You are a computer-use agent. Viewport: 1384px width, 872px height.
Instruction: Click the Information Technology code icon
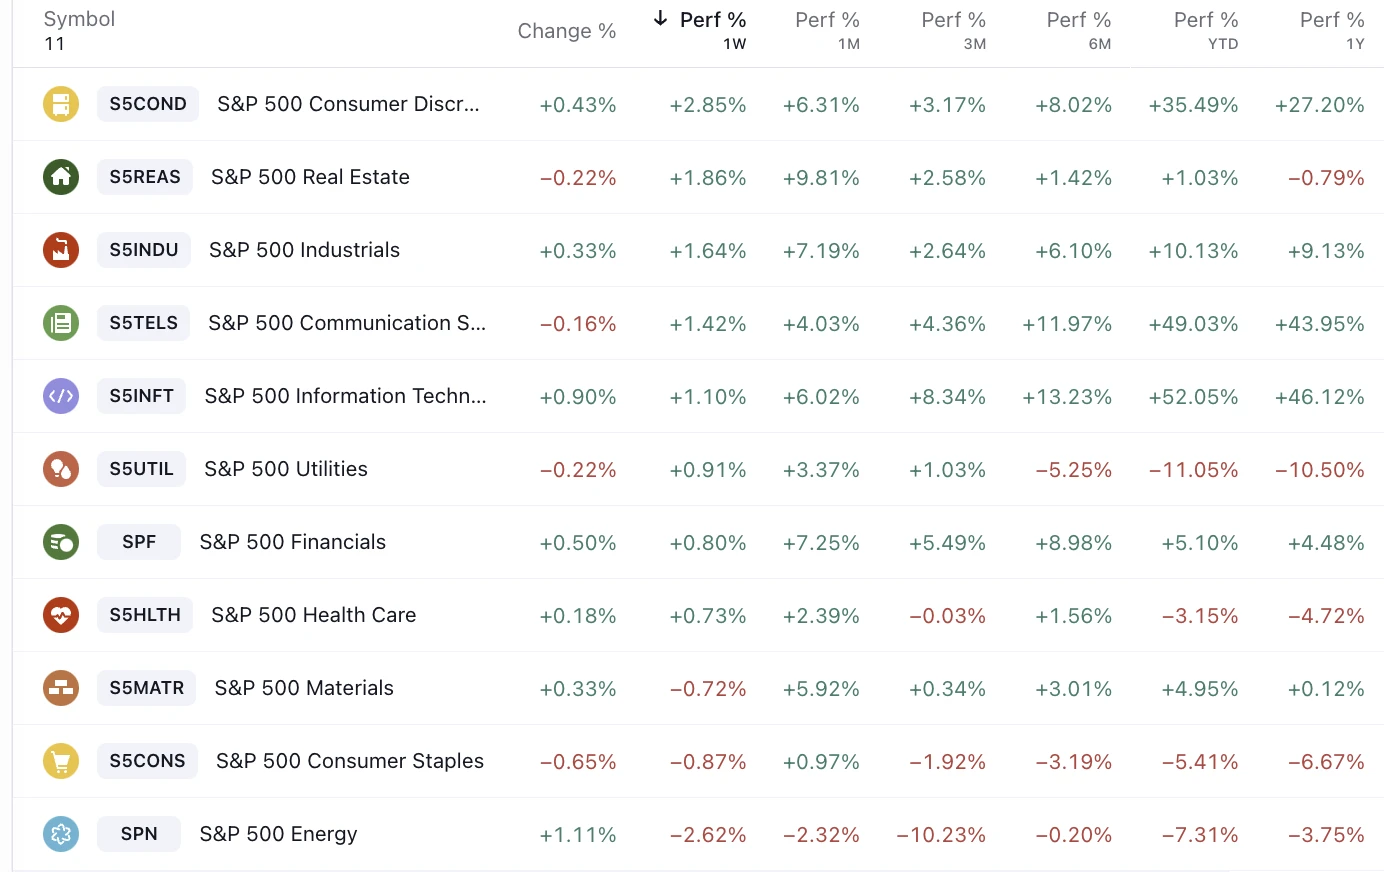[x=61, y=396]
